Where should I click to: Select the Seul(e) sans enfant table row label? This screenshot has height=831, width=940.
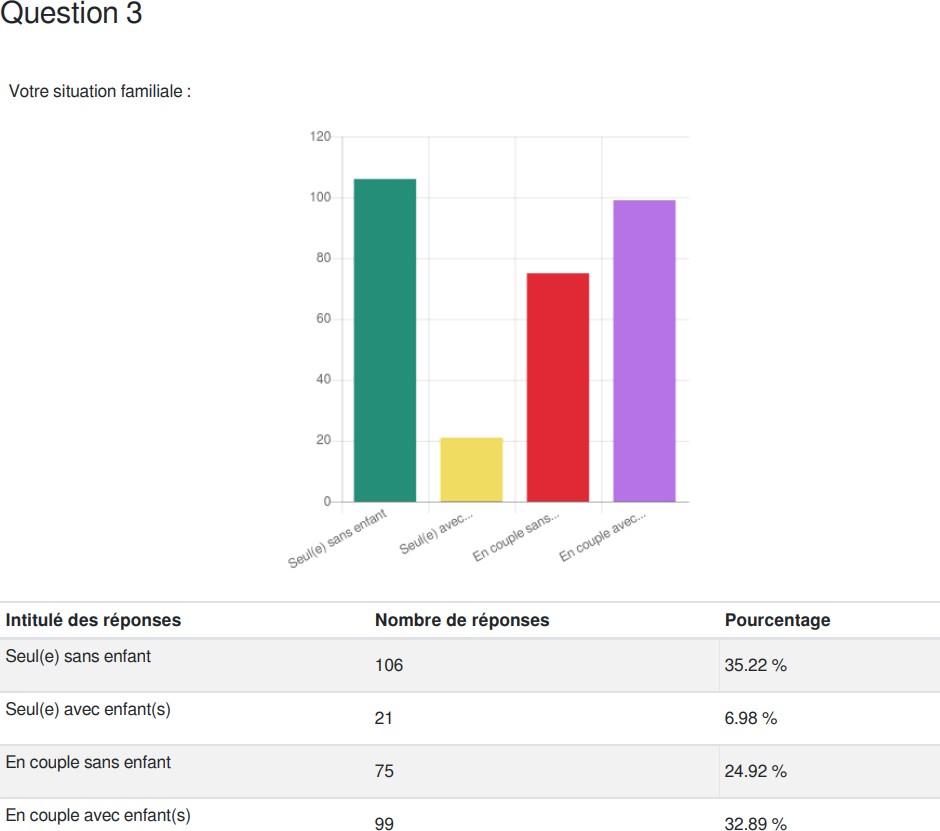click(78, 657)
